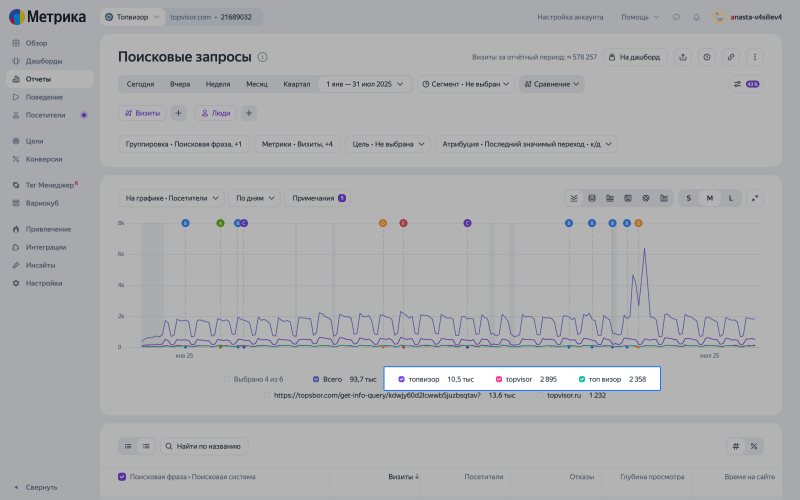800x500 pixels.
Task: Select the Неделя period tab
Action: point(218,84)
